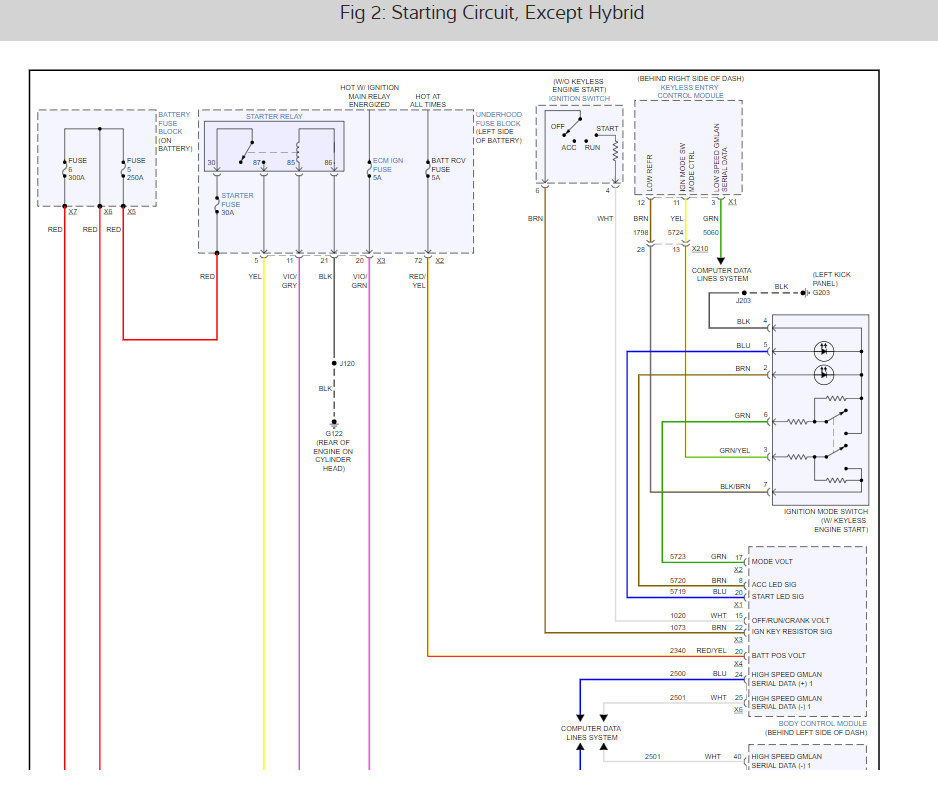Click the FUSE 6 300A label
The width and height of the screenshot is (938, 799).
point(77,169)
